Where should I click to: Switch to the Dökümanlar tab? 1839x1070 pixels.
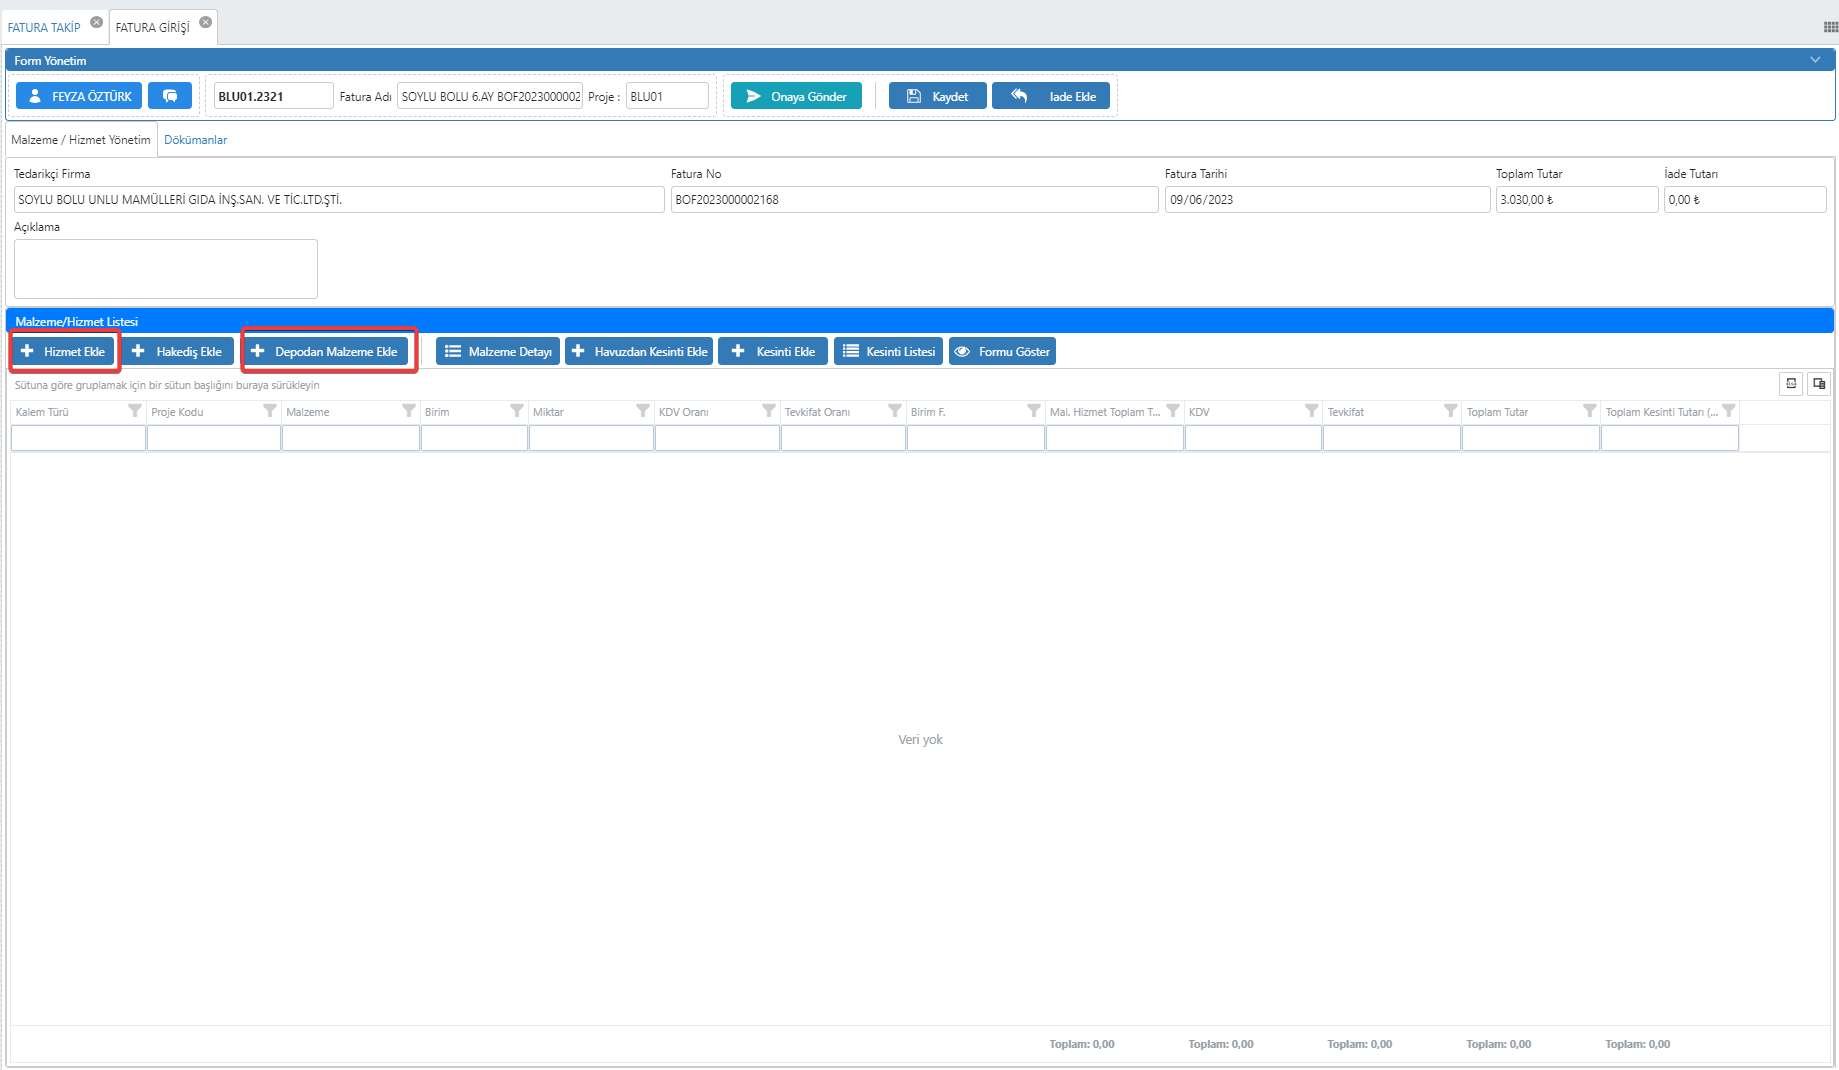click(195, 140)
